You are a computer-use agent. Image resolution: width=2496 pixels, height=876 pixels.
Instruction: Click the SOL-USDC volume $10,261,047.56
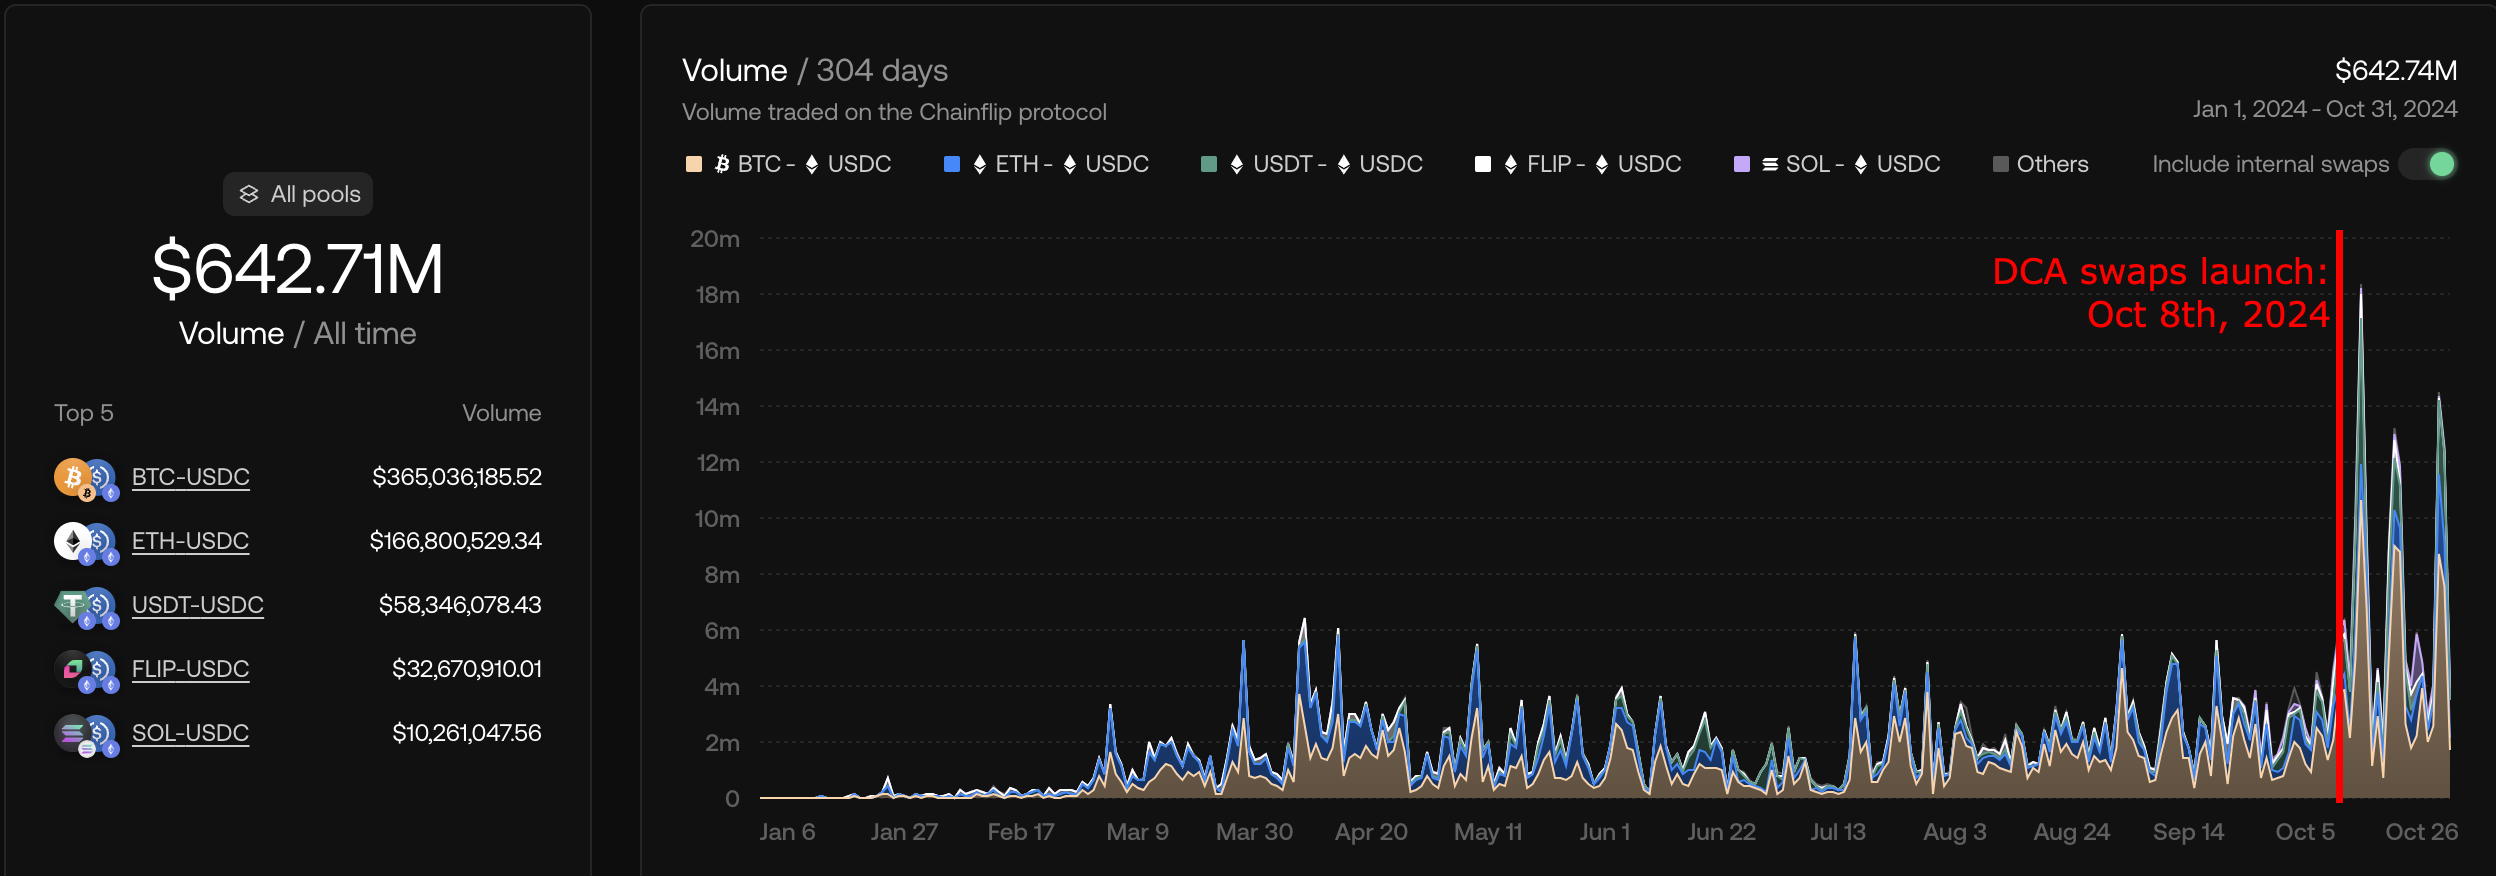[x=467, y=733]
